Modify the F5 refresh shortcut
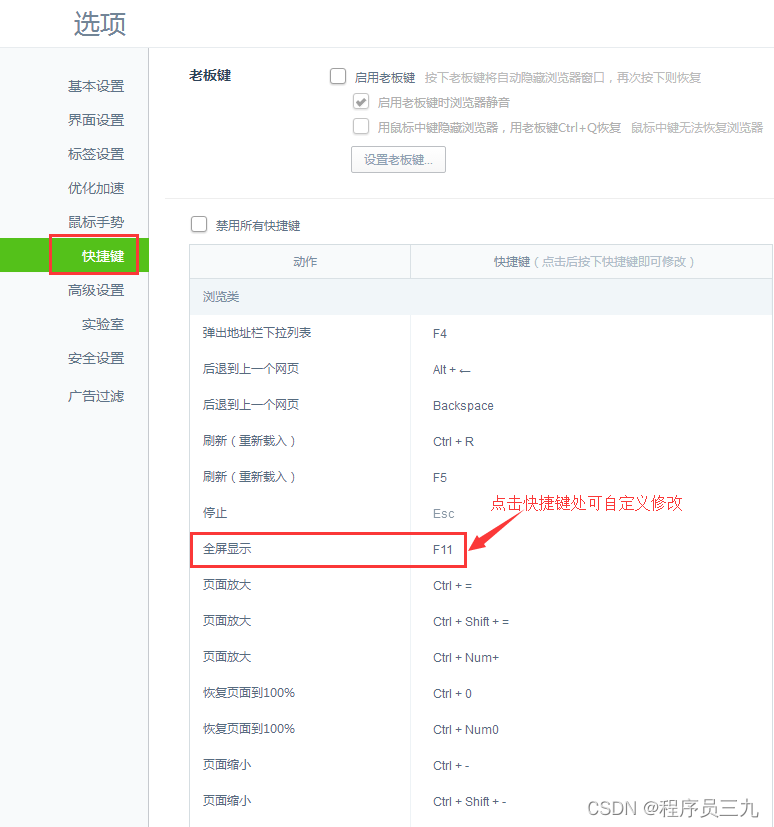Viewport: 774px width, 827px height. (x=440, y=478)
